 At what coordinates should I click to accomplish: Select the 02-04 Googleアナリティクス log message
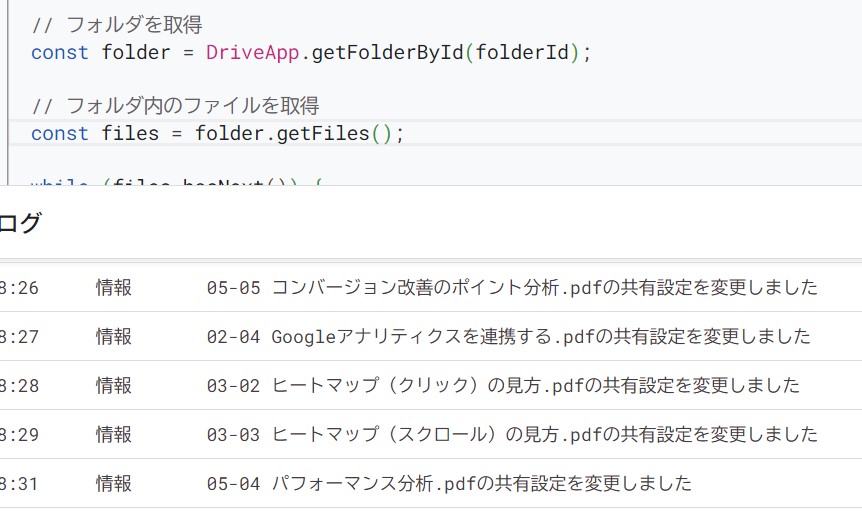point(508,337)
